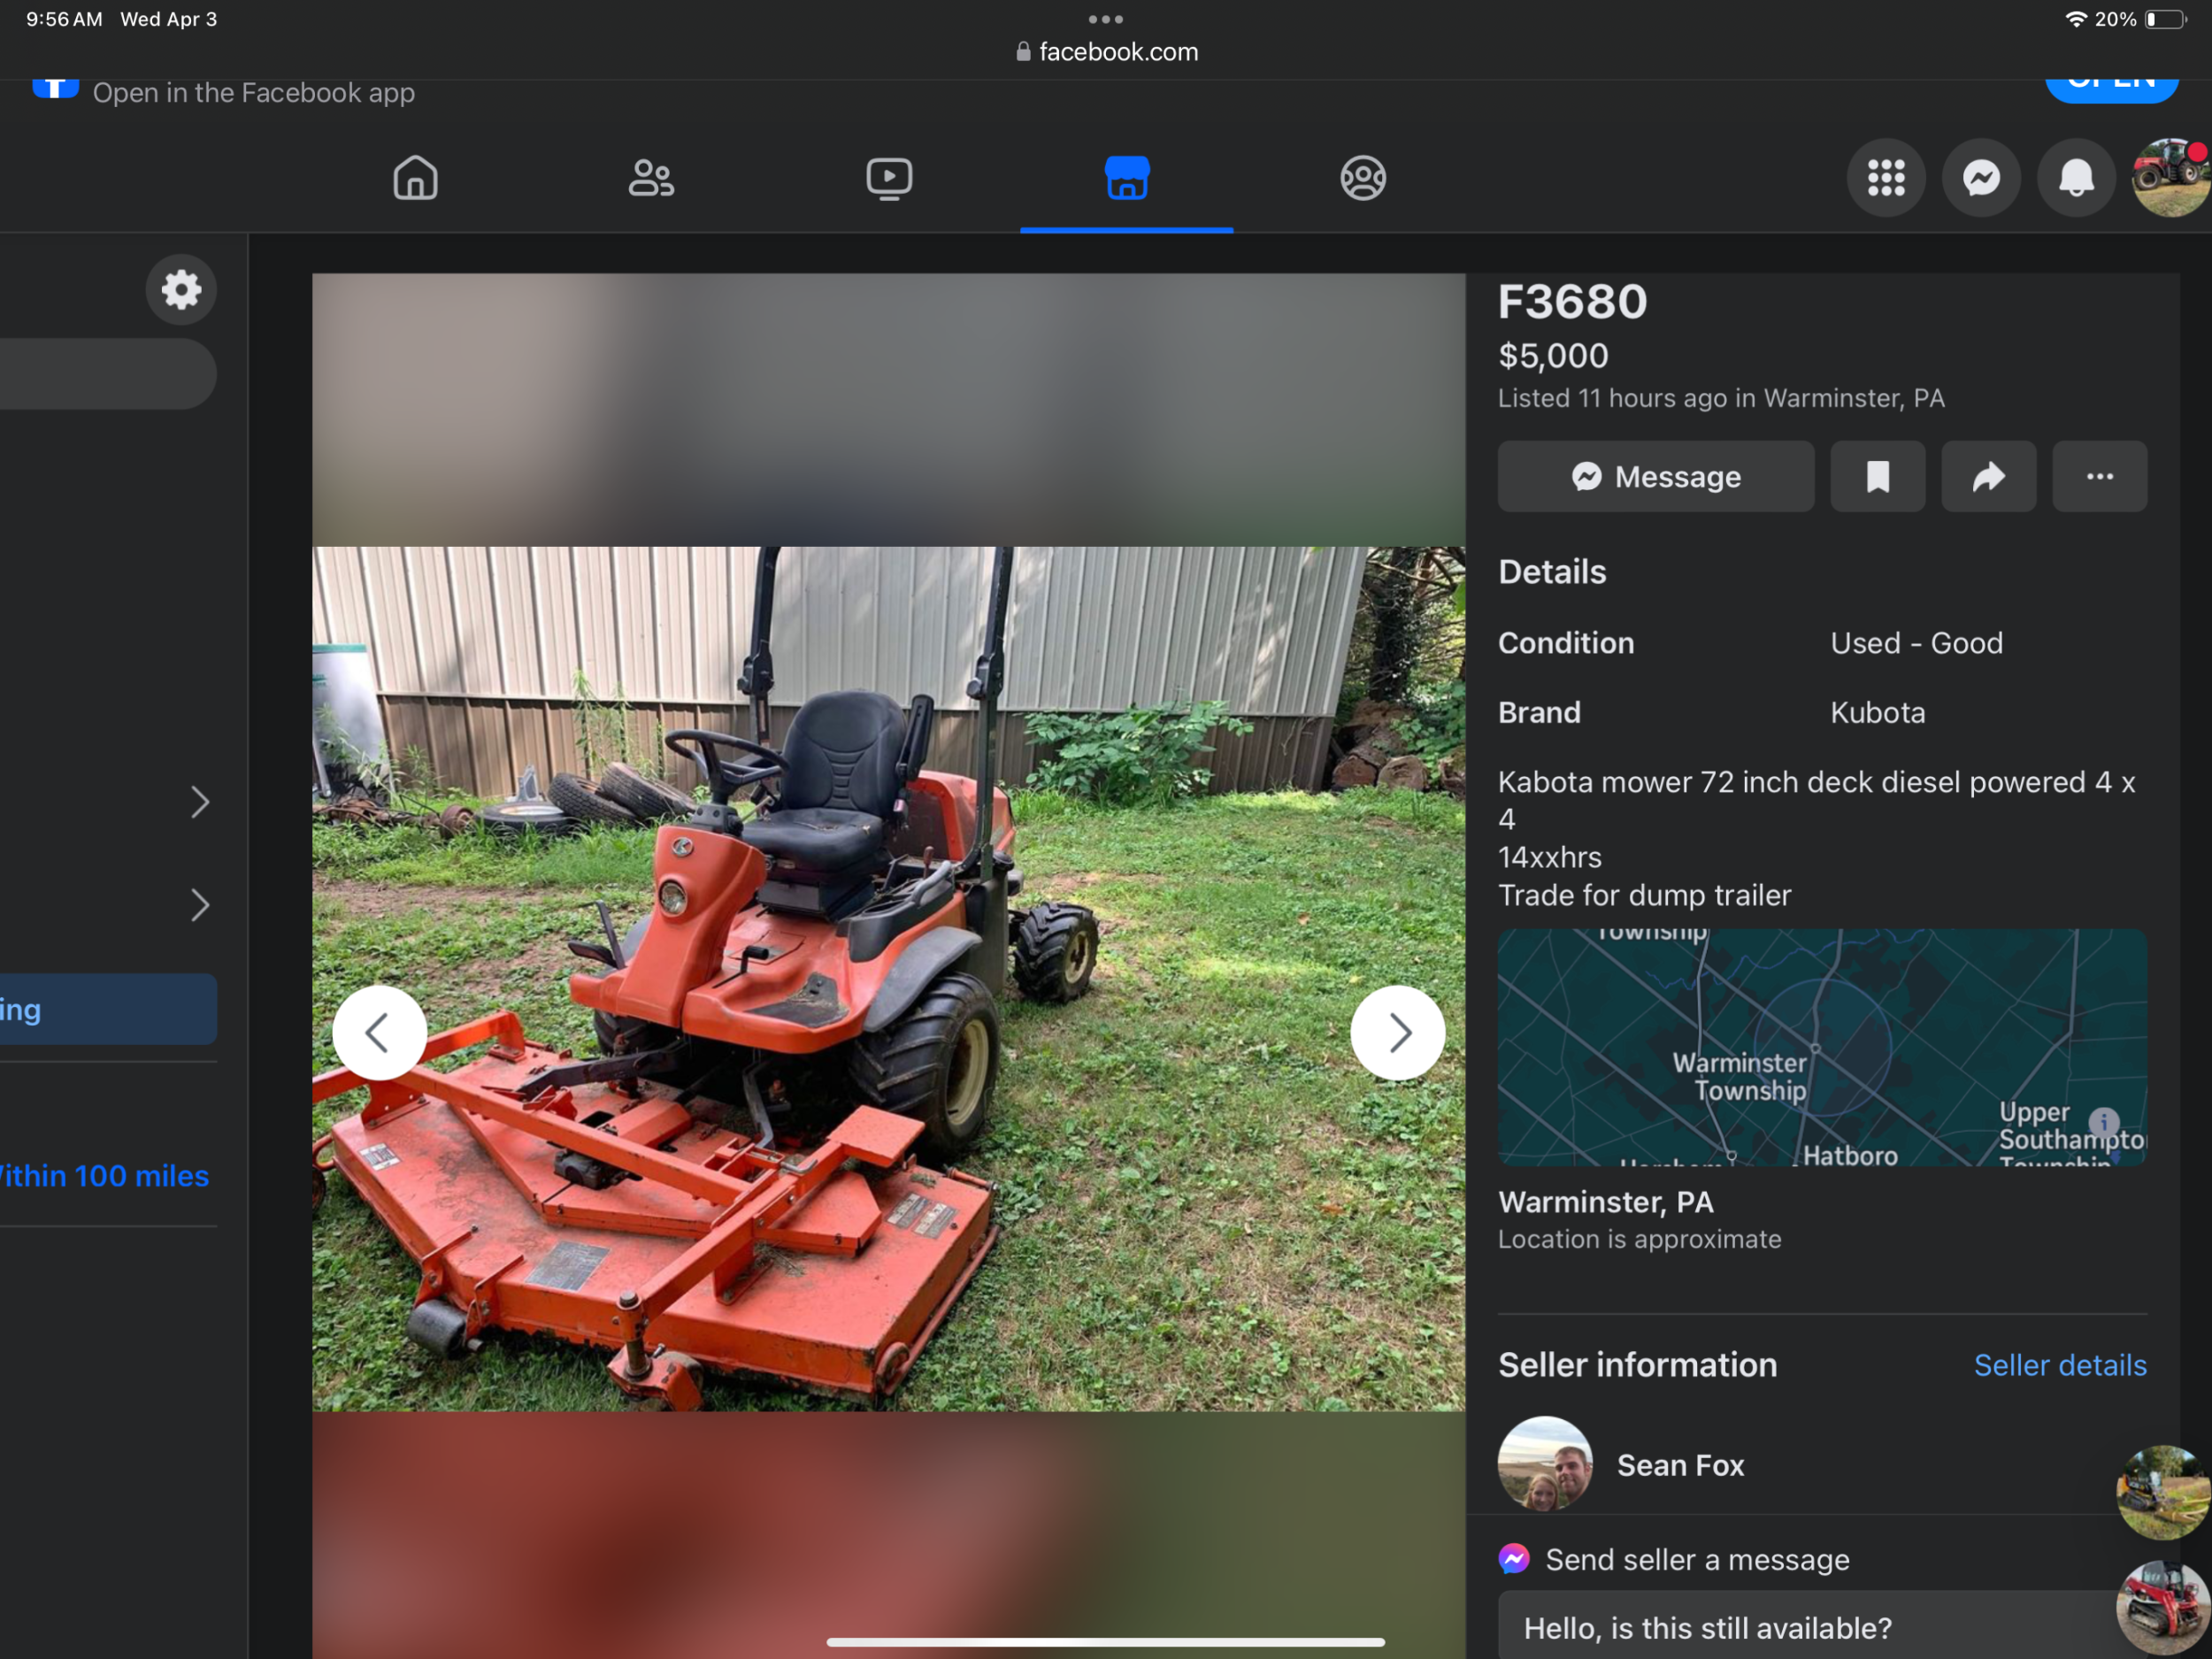Screen dimensions: 2212x1659
Task: Open the notifications bell
Action: point(2076,179)
